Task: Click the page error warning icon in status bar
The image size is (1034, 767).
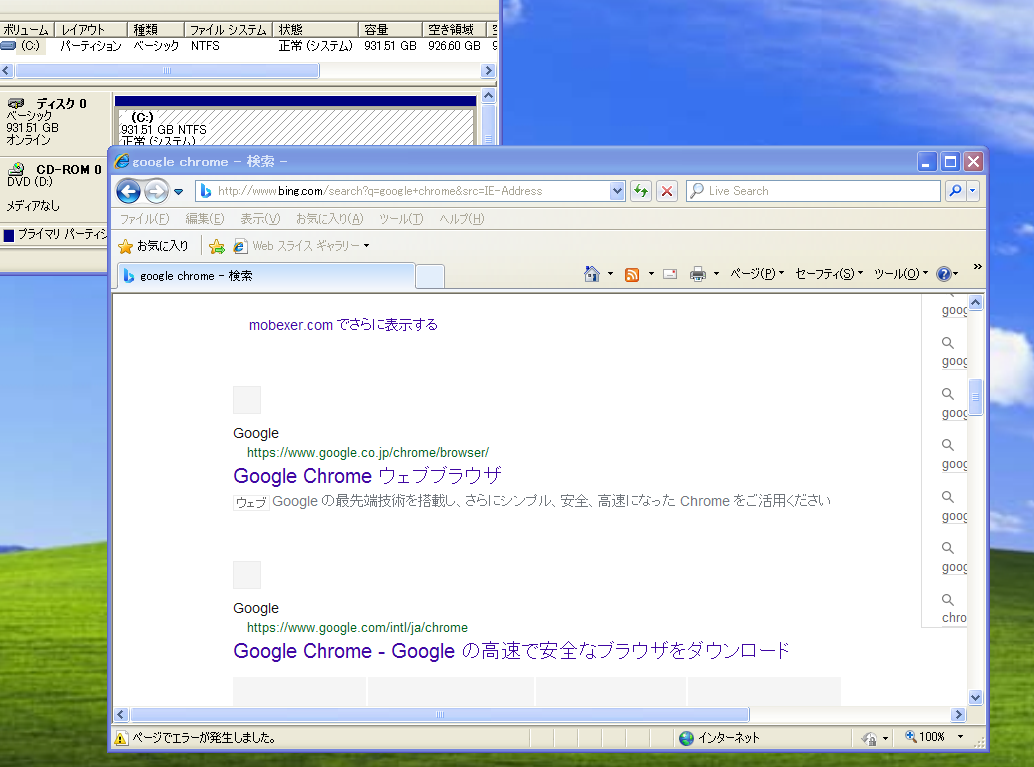Action: click(x=121, y=738)
